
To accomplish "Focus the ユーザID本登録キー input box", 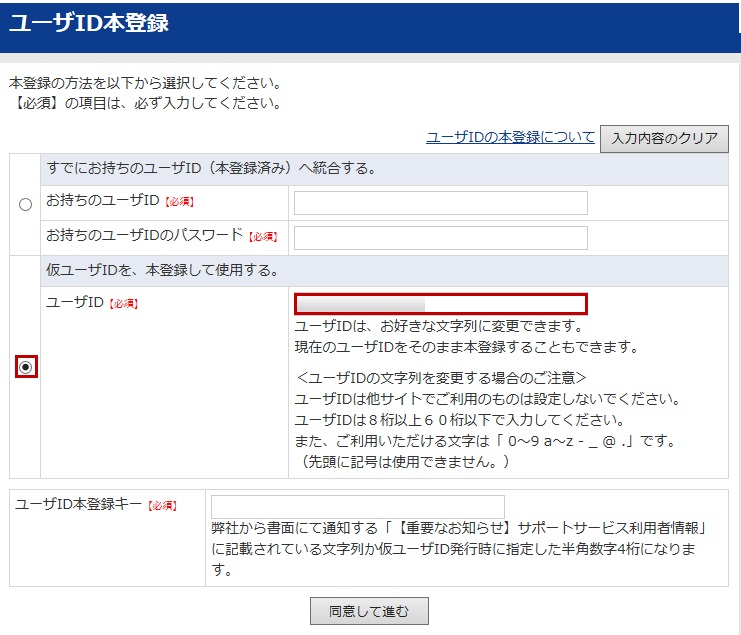I will (357, 507).
